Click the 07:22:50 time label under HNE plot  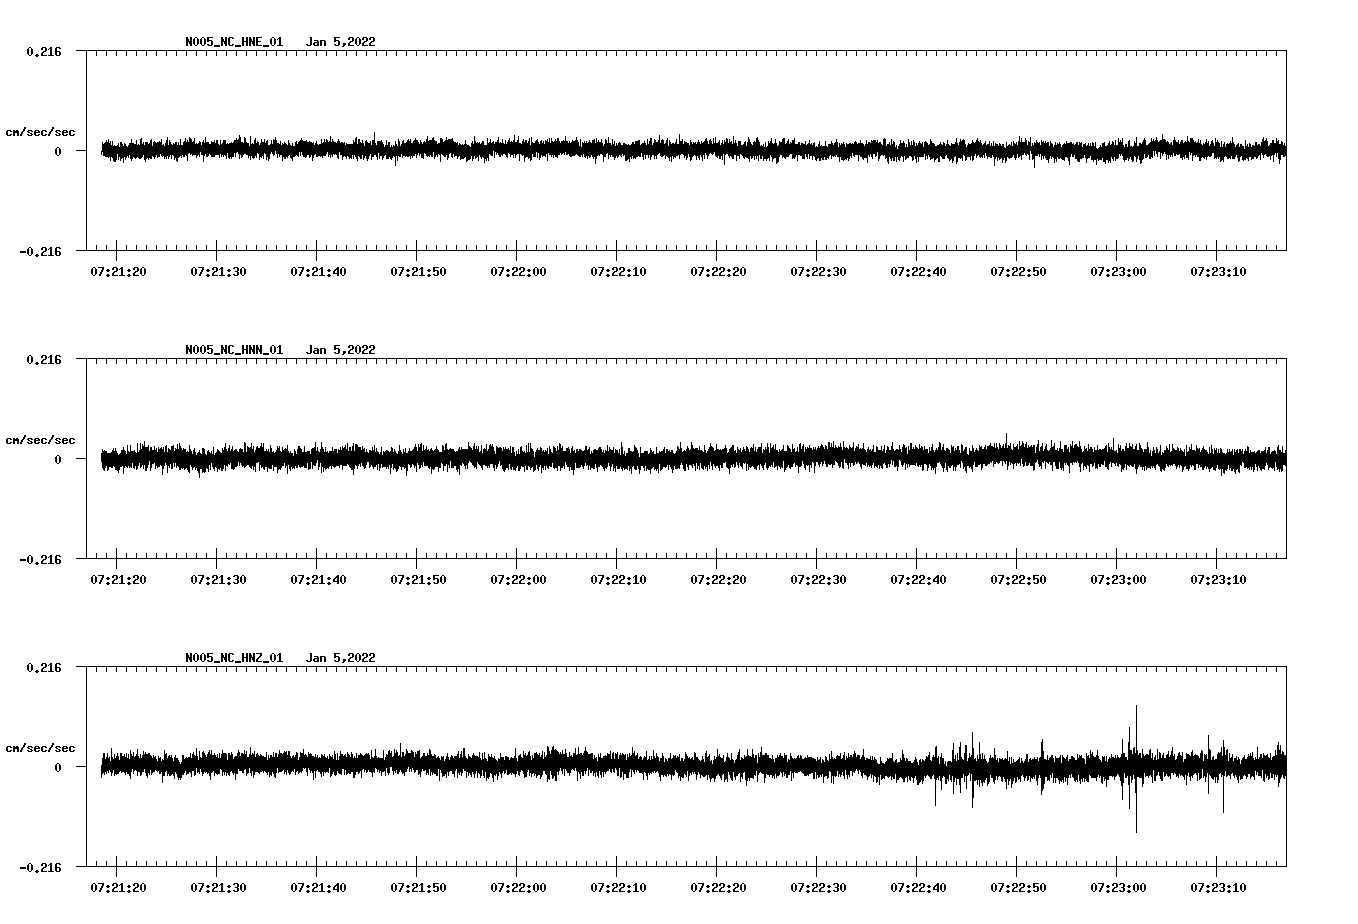point(1018,272)
